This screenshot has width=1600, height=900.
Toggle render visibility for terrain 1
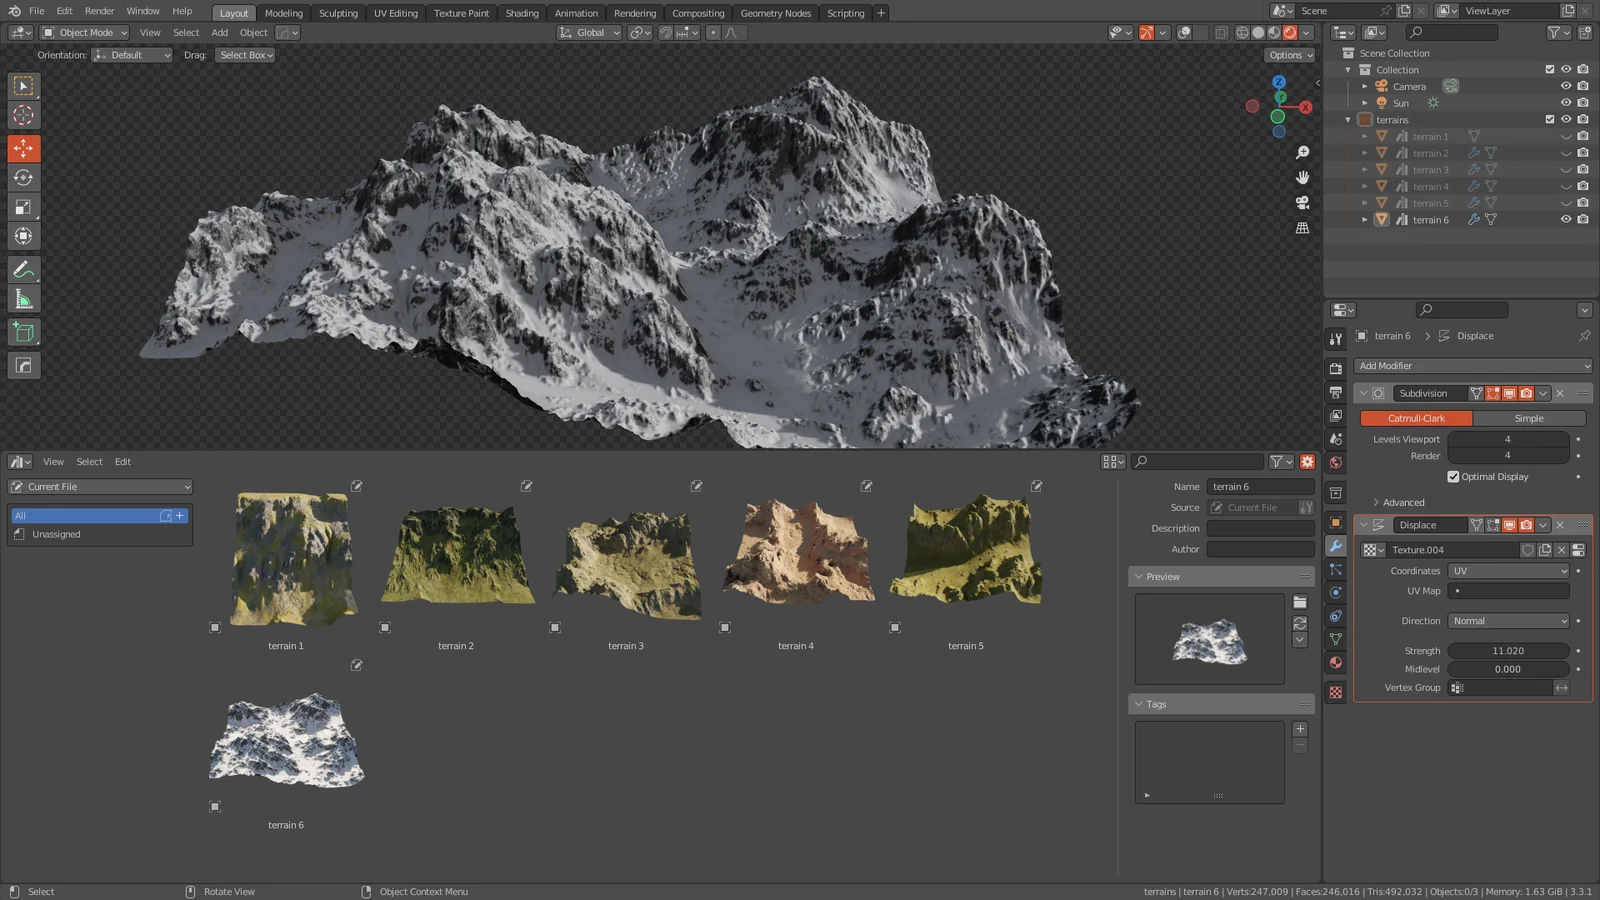[x=1582, y=136]
